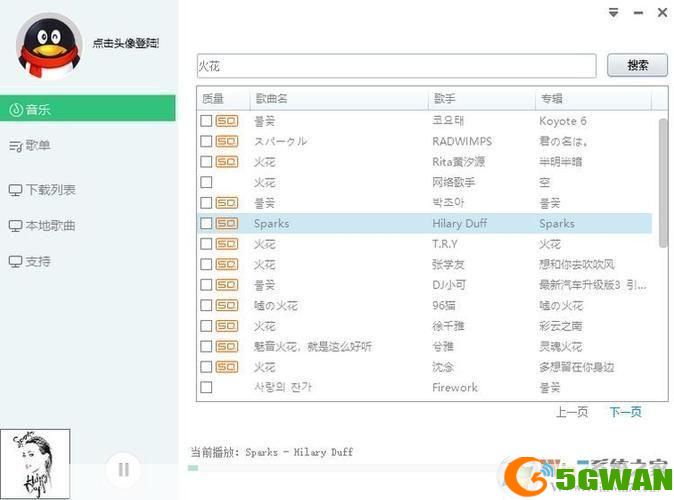Image resolution: width=674 pixels, height=500 pixels.
Task: Sort by the 质量 quality column header
Action: point(224,98)
